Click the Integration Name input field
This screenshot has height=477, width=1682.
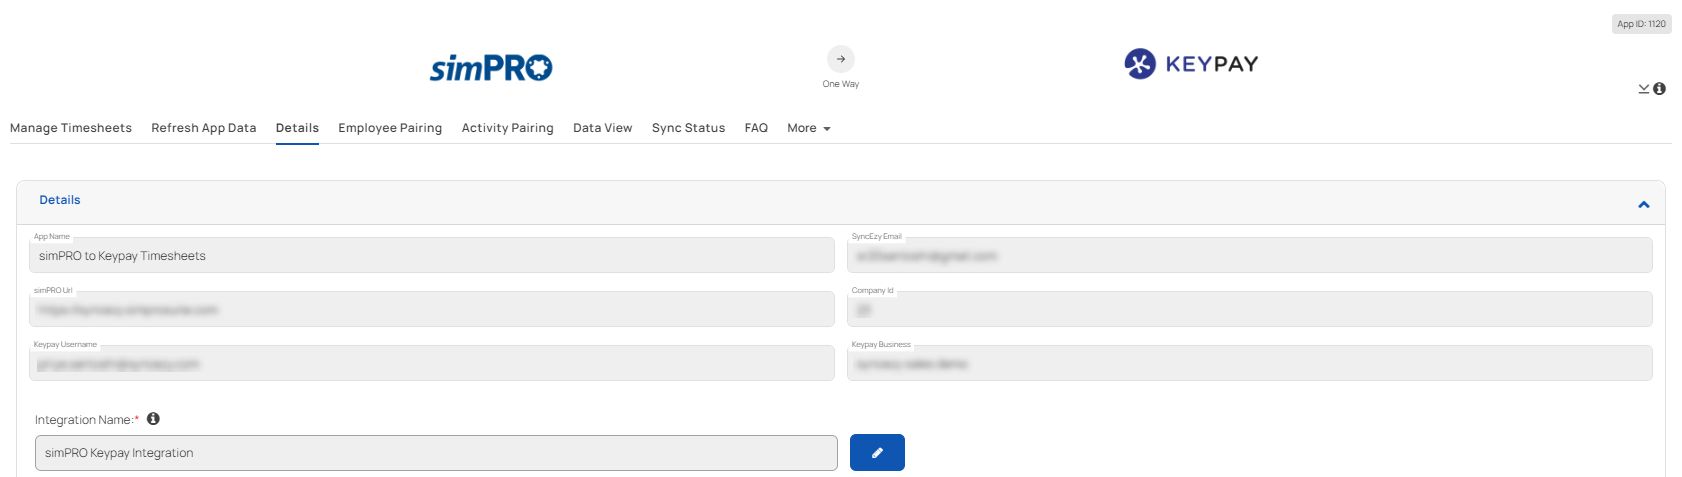coord(436,453)
